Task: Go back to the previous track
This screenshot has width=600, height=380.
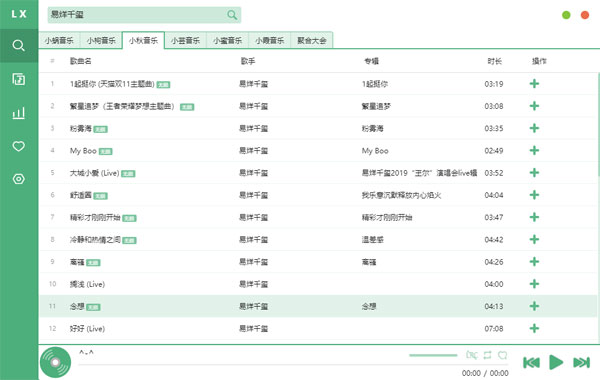Action: coord(532,362)
